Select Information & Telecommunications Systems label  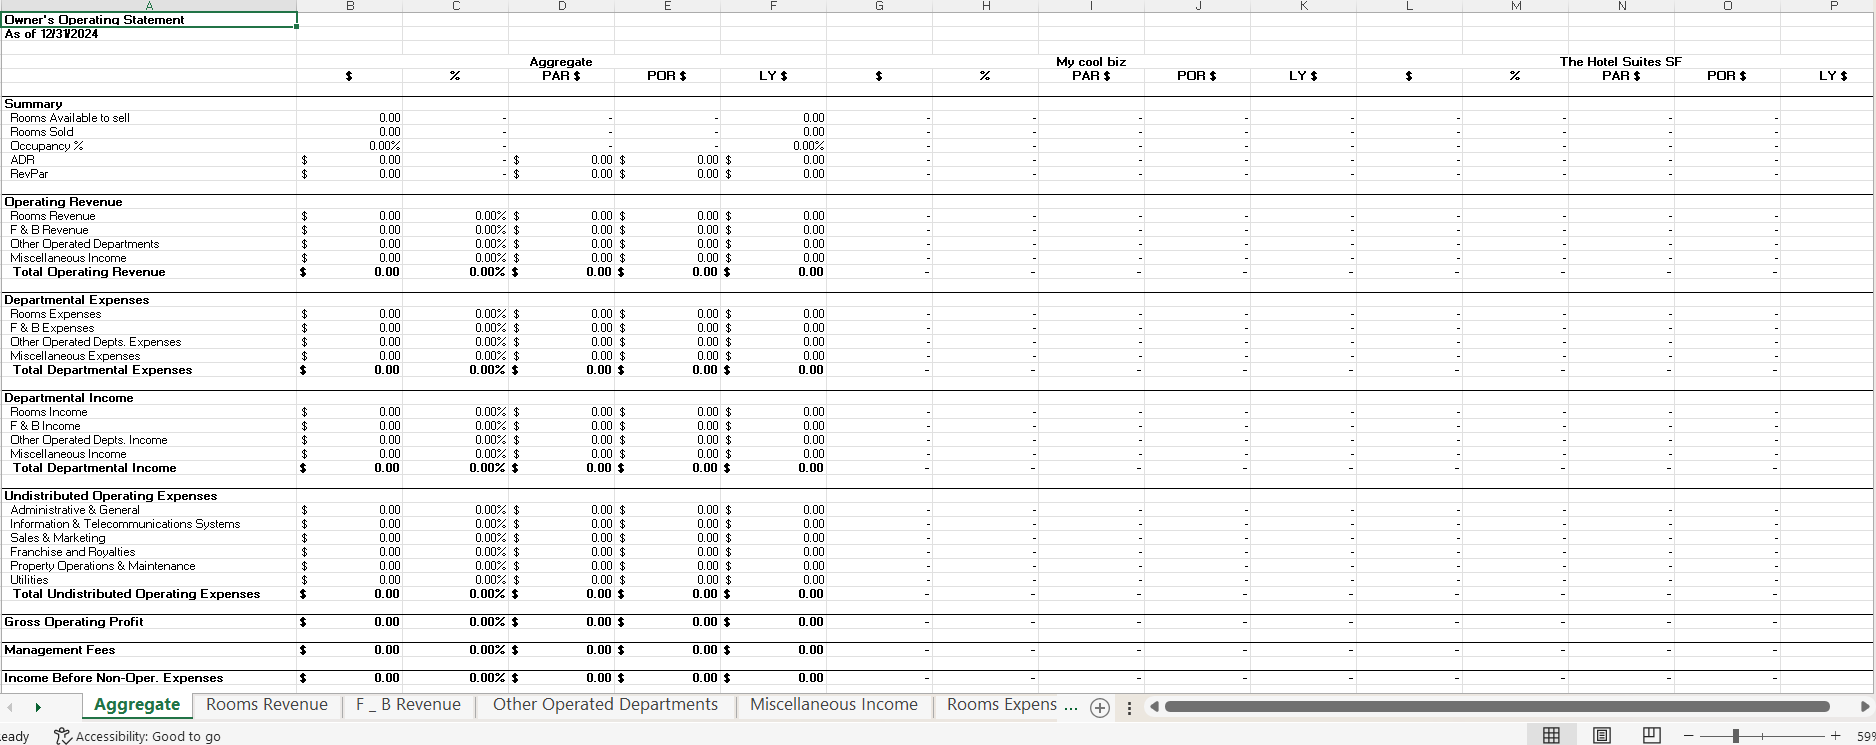coord(125,524)
